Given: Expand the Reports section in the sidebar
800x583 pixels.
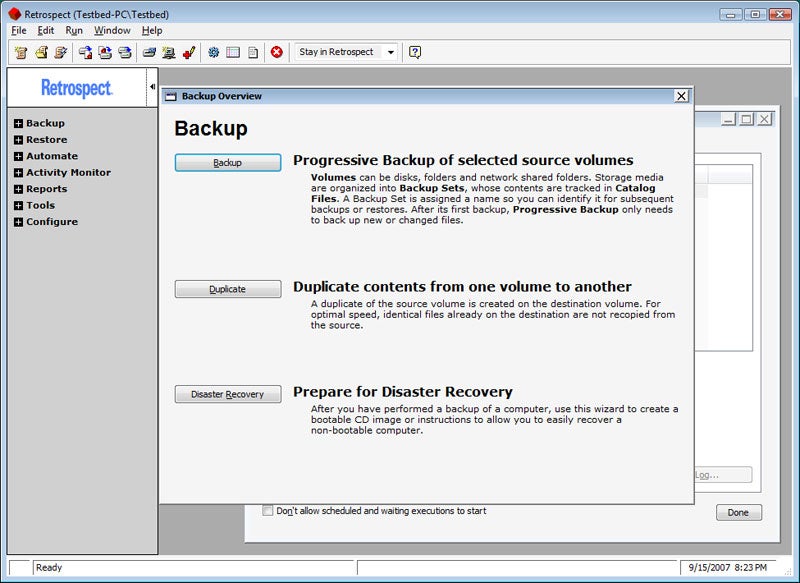Looking at the screenshot, I should (x=18, y=189).
